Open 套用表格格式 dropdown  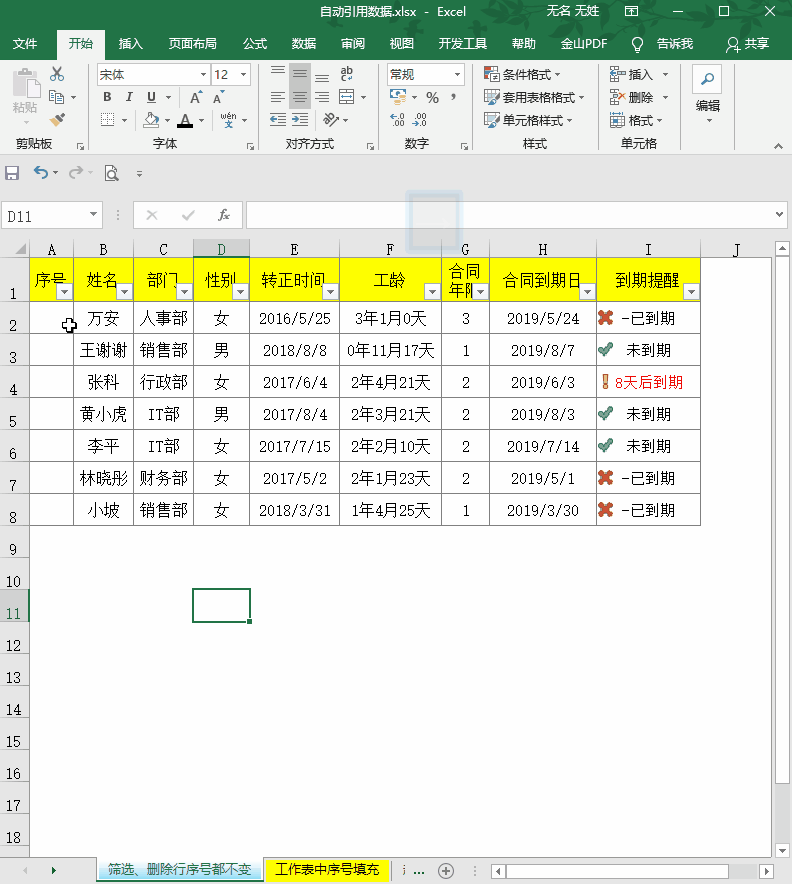click(534, 98)
